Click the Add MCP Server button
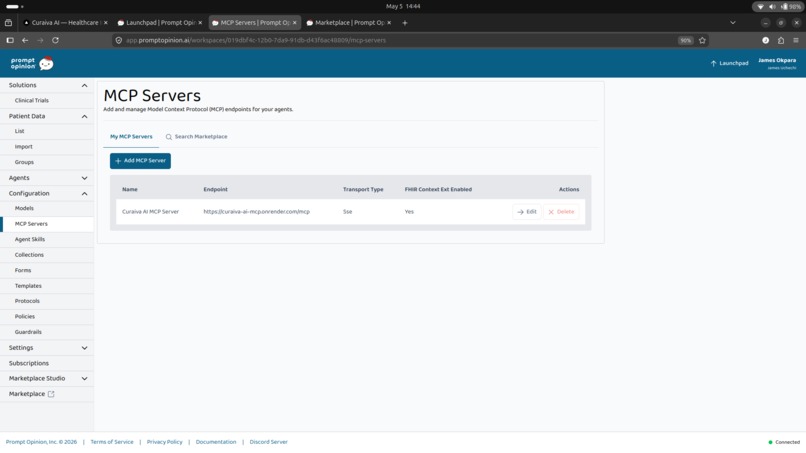Image resolution: width=806 pixels, height=453 pixels. click(140, 161)
